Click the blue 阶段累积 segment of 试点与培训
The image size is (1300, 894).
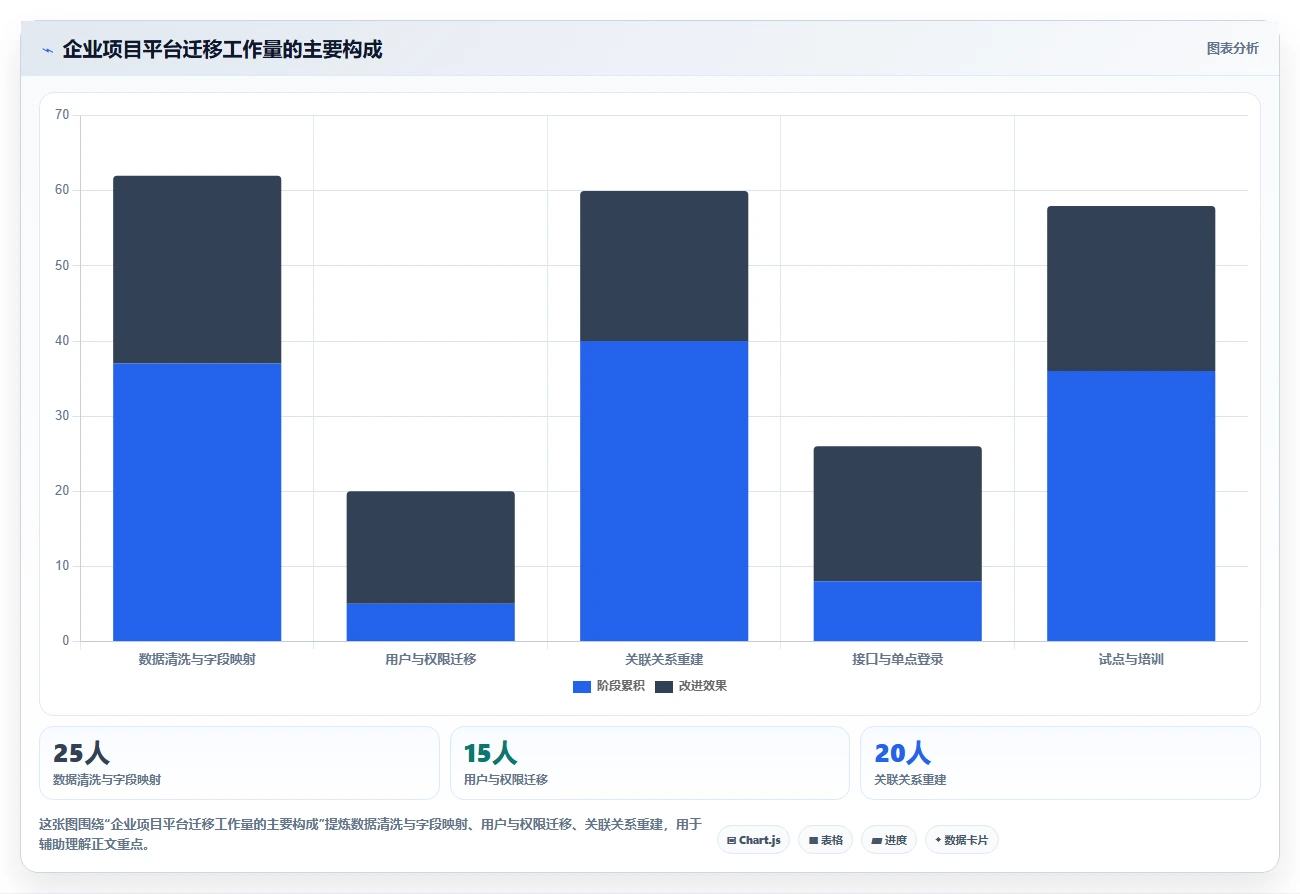tap(1131, 506)
